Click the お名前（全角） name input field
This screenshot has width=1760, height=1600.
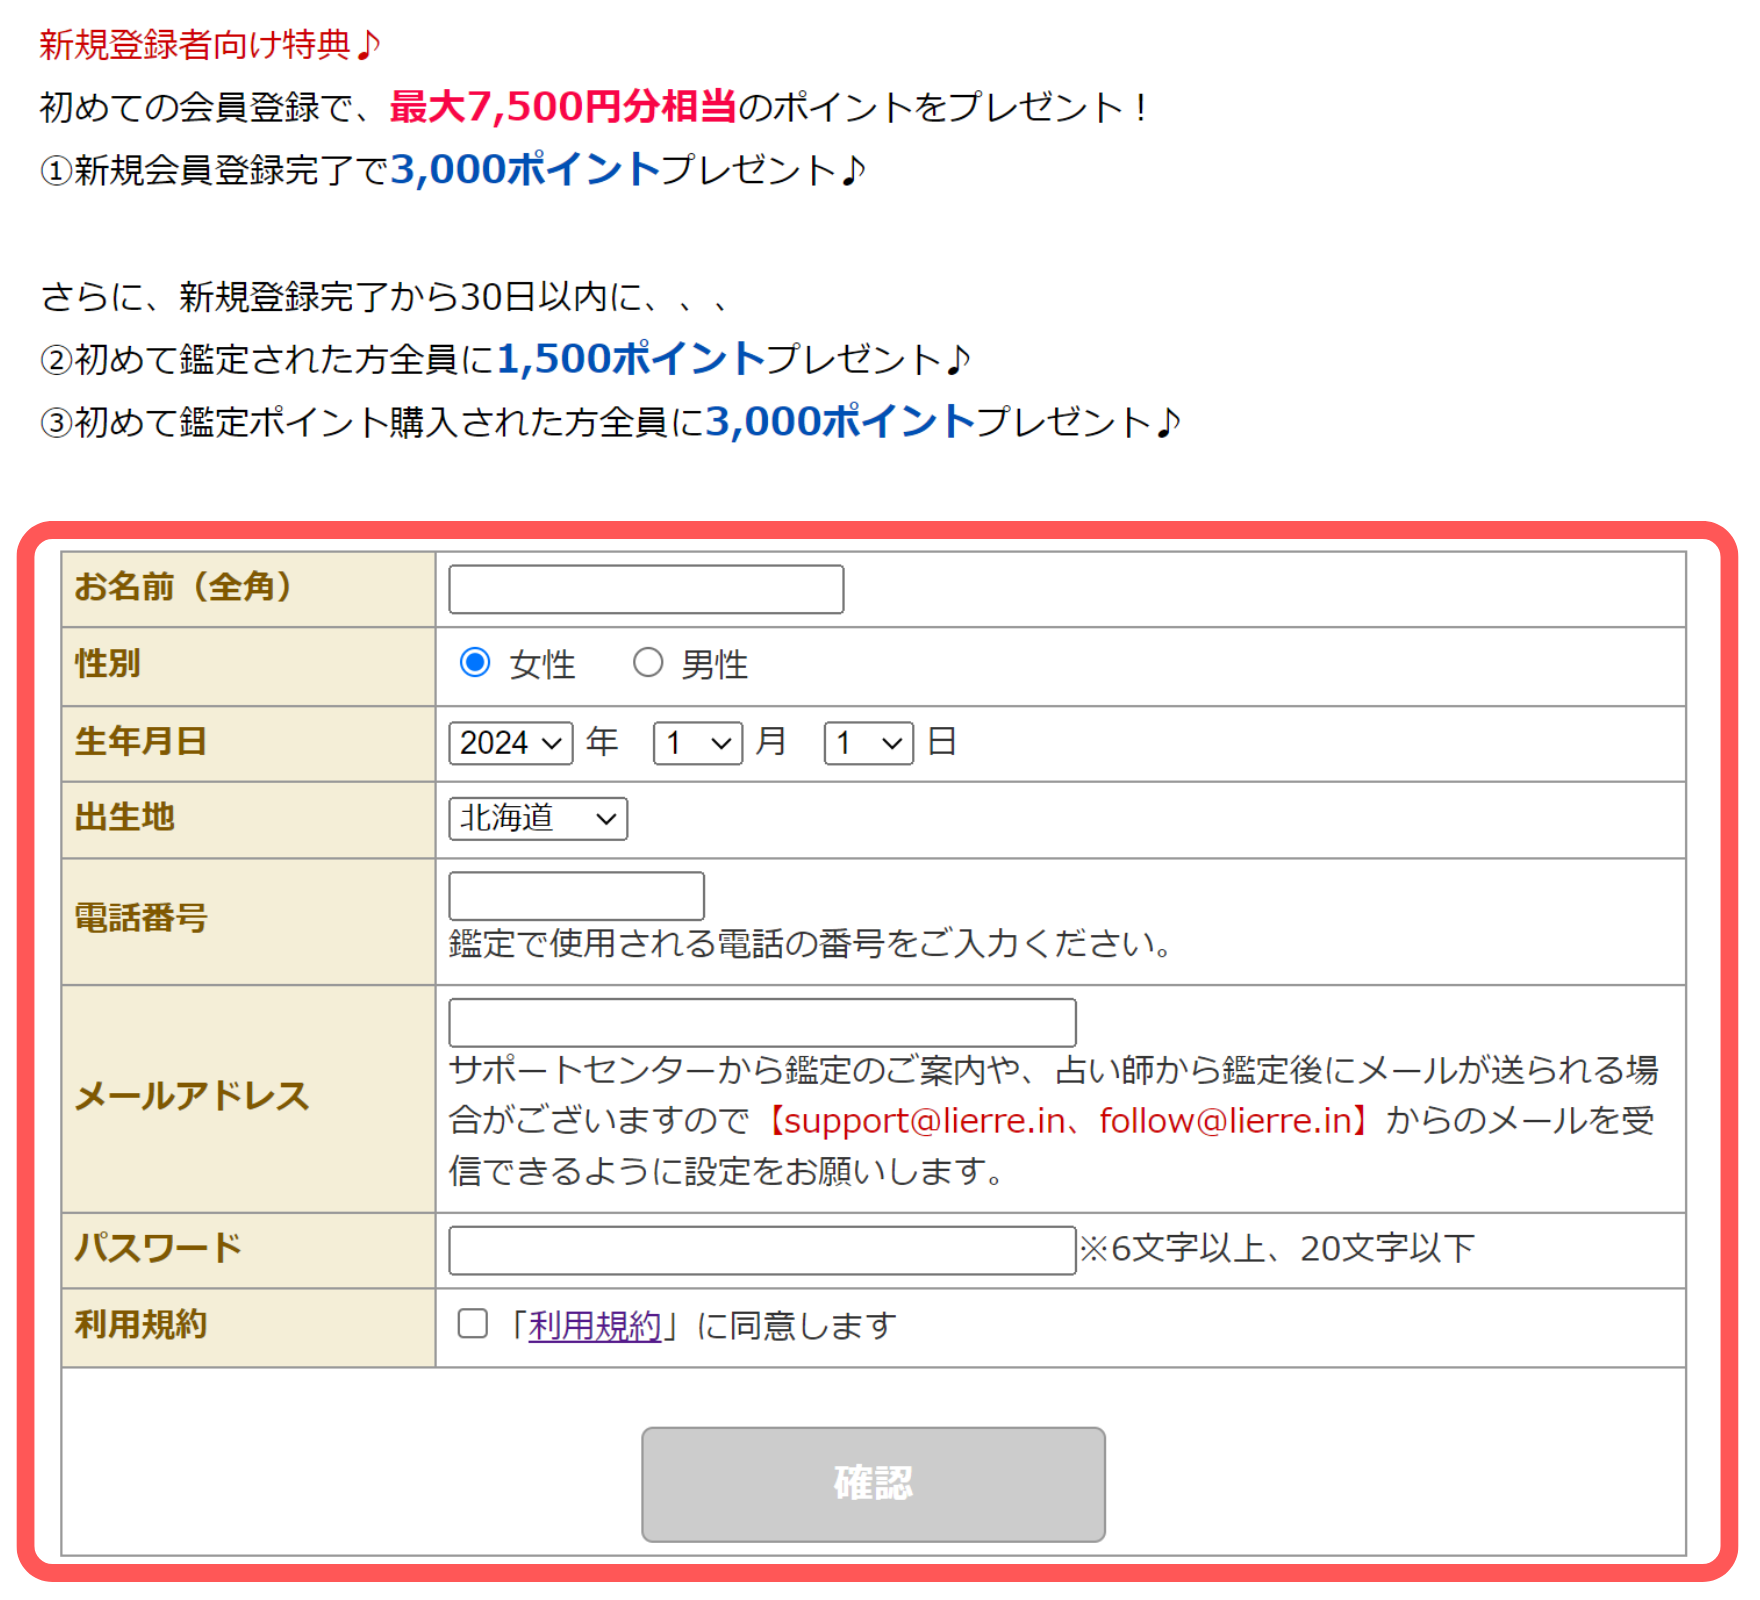click(x=645, y=589)
